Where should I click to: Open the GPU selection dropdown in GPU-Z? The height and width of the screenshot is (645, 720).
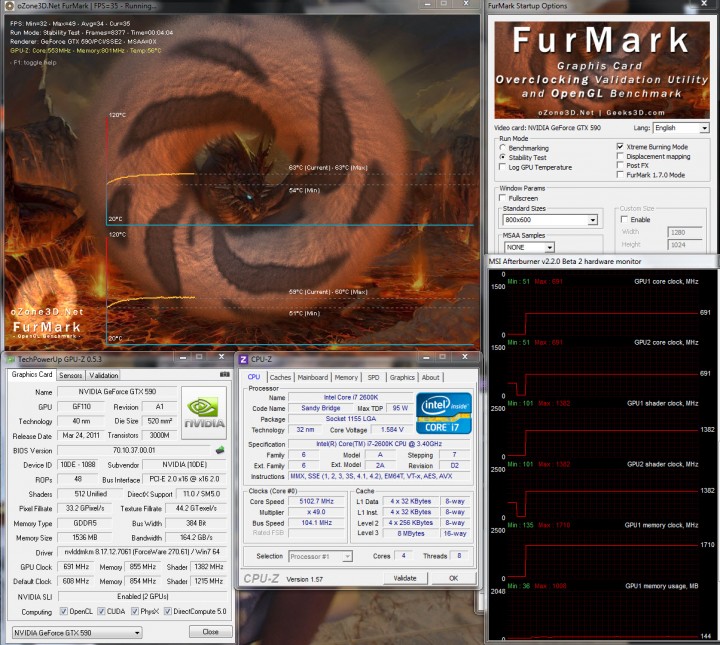pyautogui.click(x=77, y=633)
